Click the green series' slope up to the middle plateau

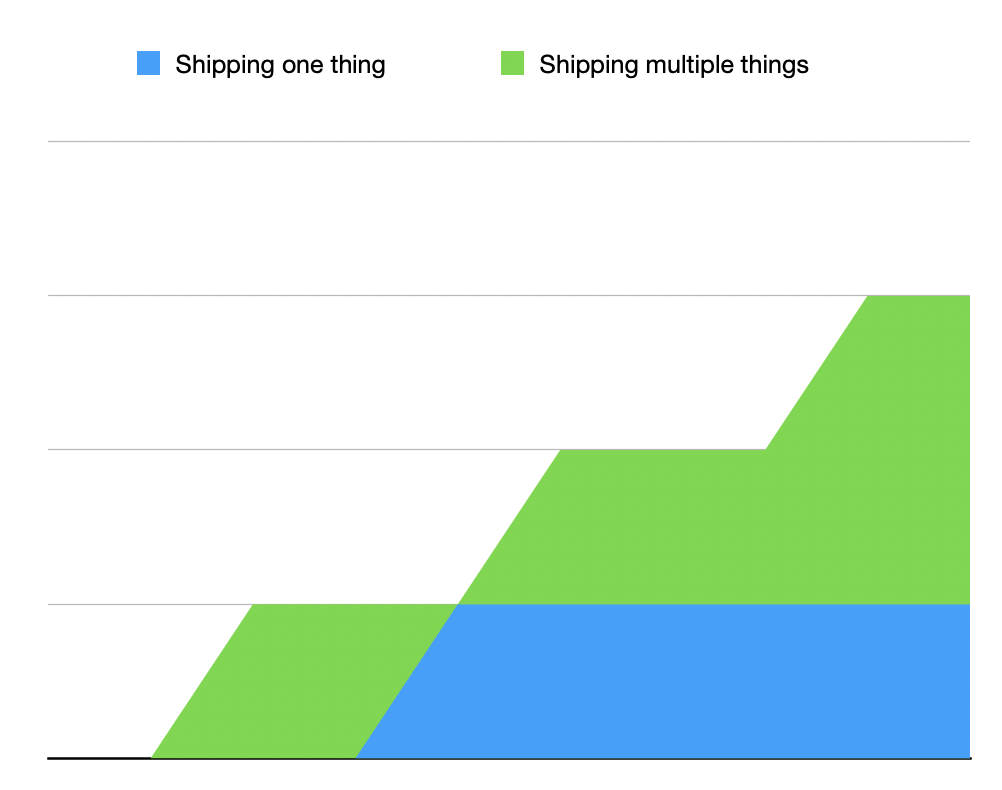(509, 527)
